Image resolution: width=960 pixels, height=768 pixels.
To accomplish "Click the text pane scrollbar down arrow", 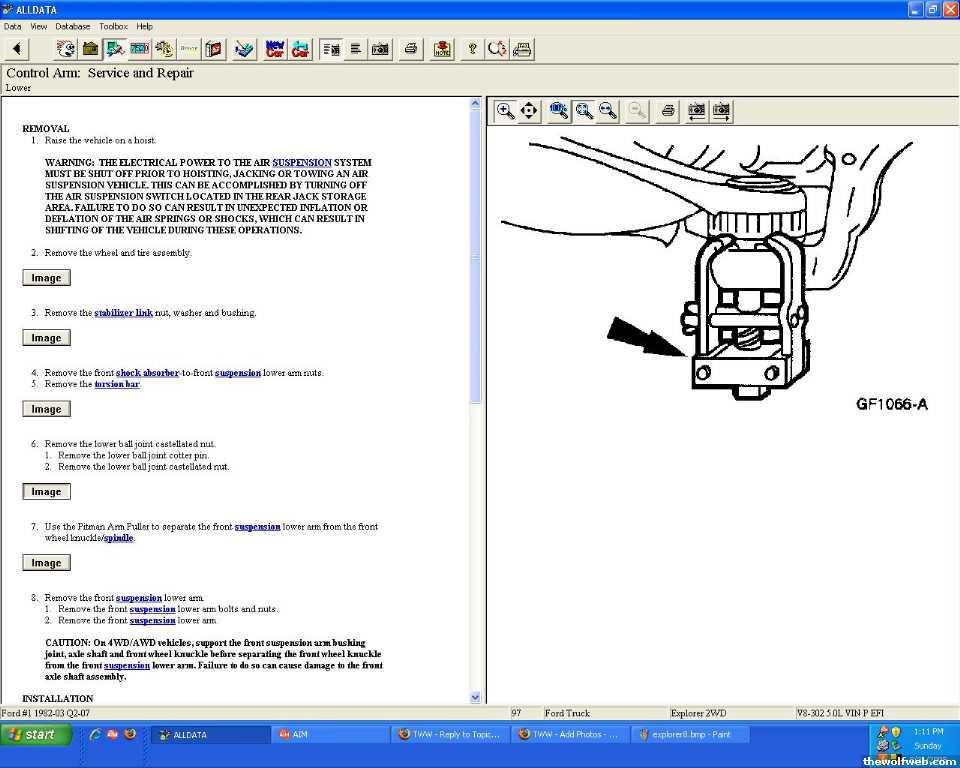I will (475, 697).
